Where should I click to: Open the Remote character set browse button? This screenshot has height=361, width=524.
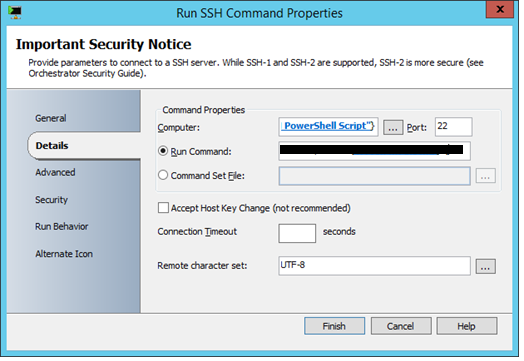click(x=486, y=266)
